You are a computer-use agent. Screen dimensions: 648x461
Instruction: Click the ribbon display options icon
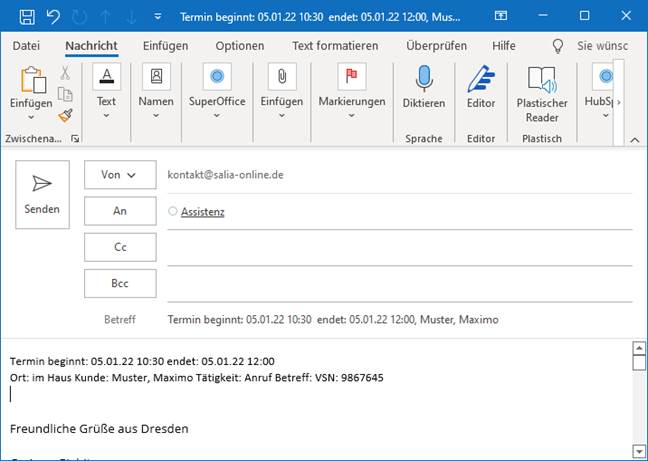pos(500,16)
